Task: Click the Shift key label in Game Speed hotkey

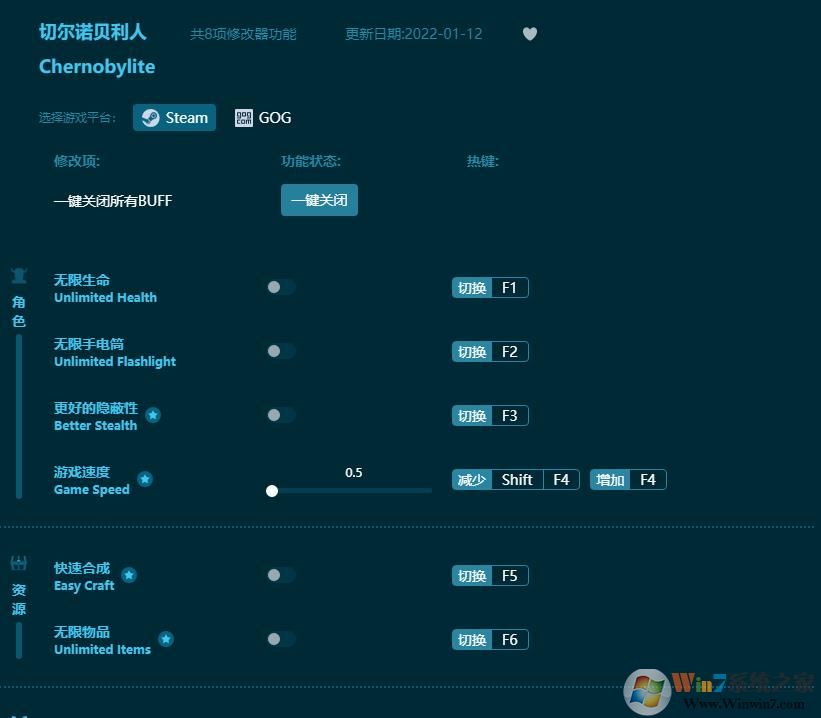Action: 516,479
